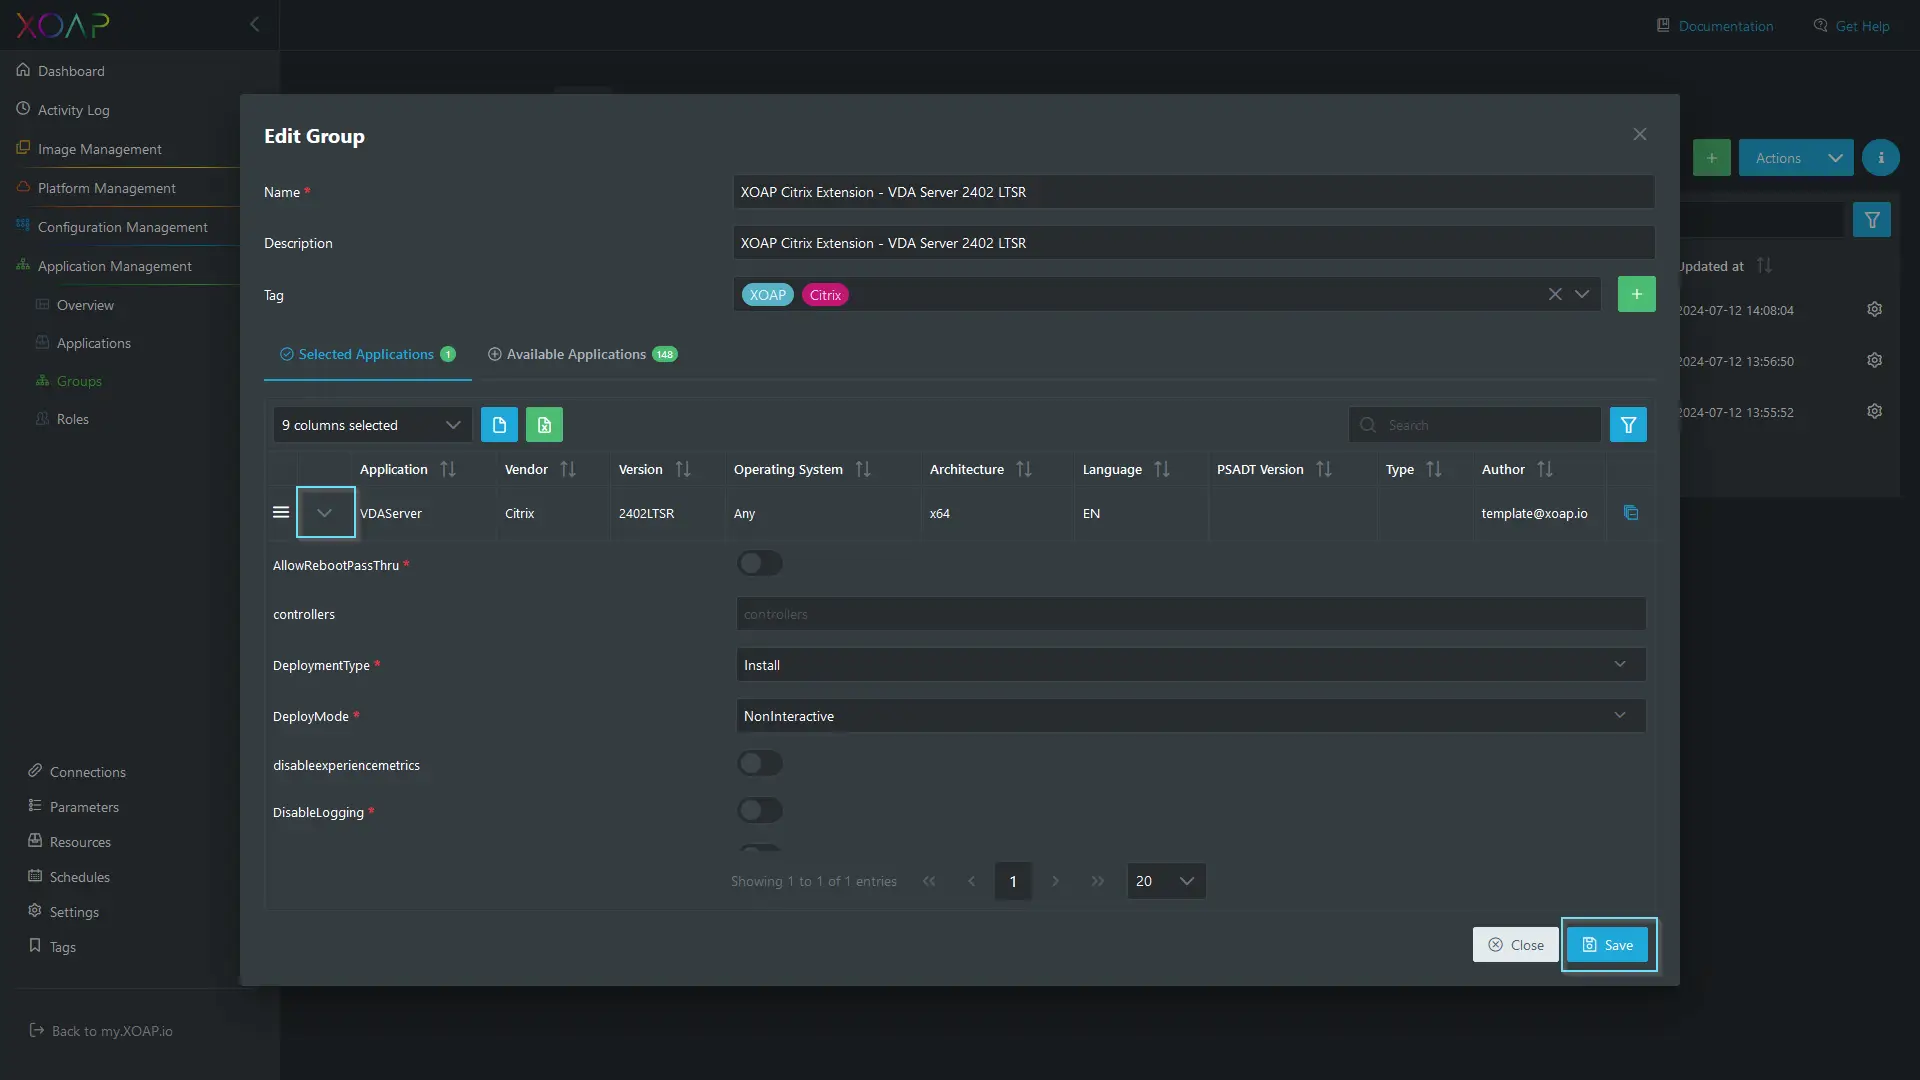Open the page size 20 dropdown
Image resolution: width=1920 pixels, height=1080 pixels.
coord(1166,881)
